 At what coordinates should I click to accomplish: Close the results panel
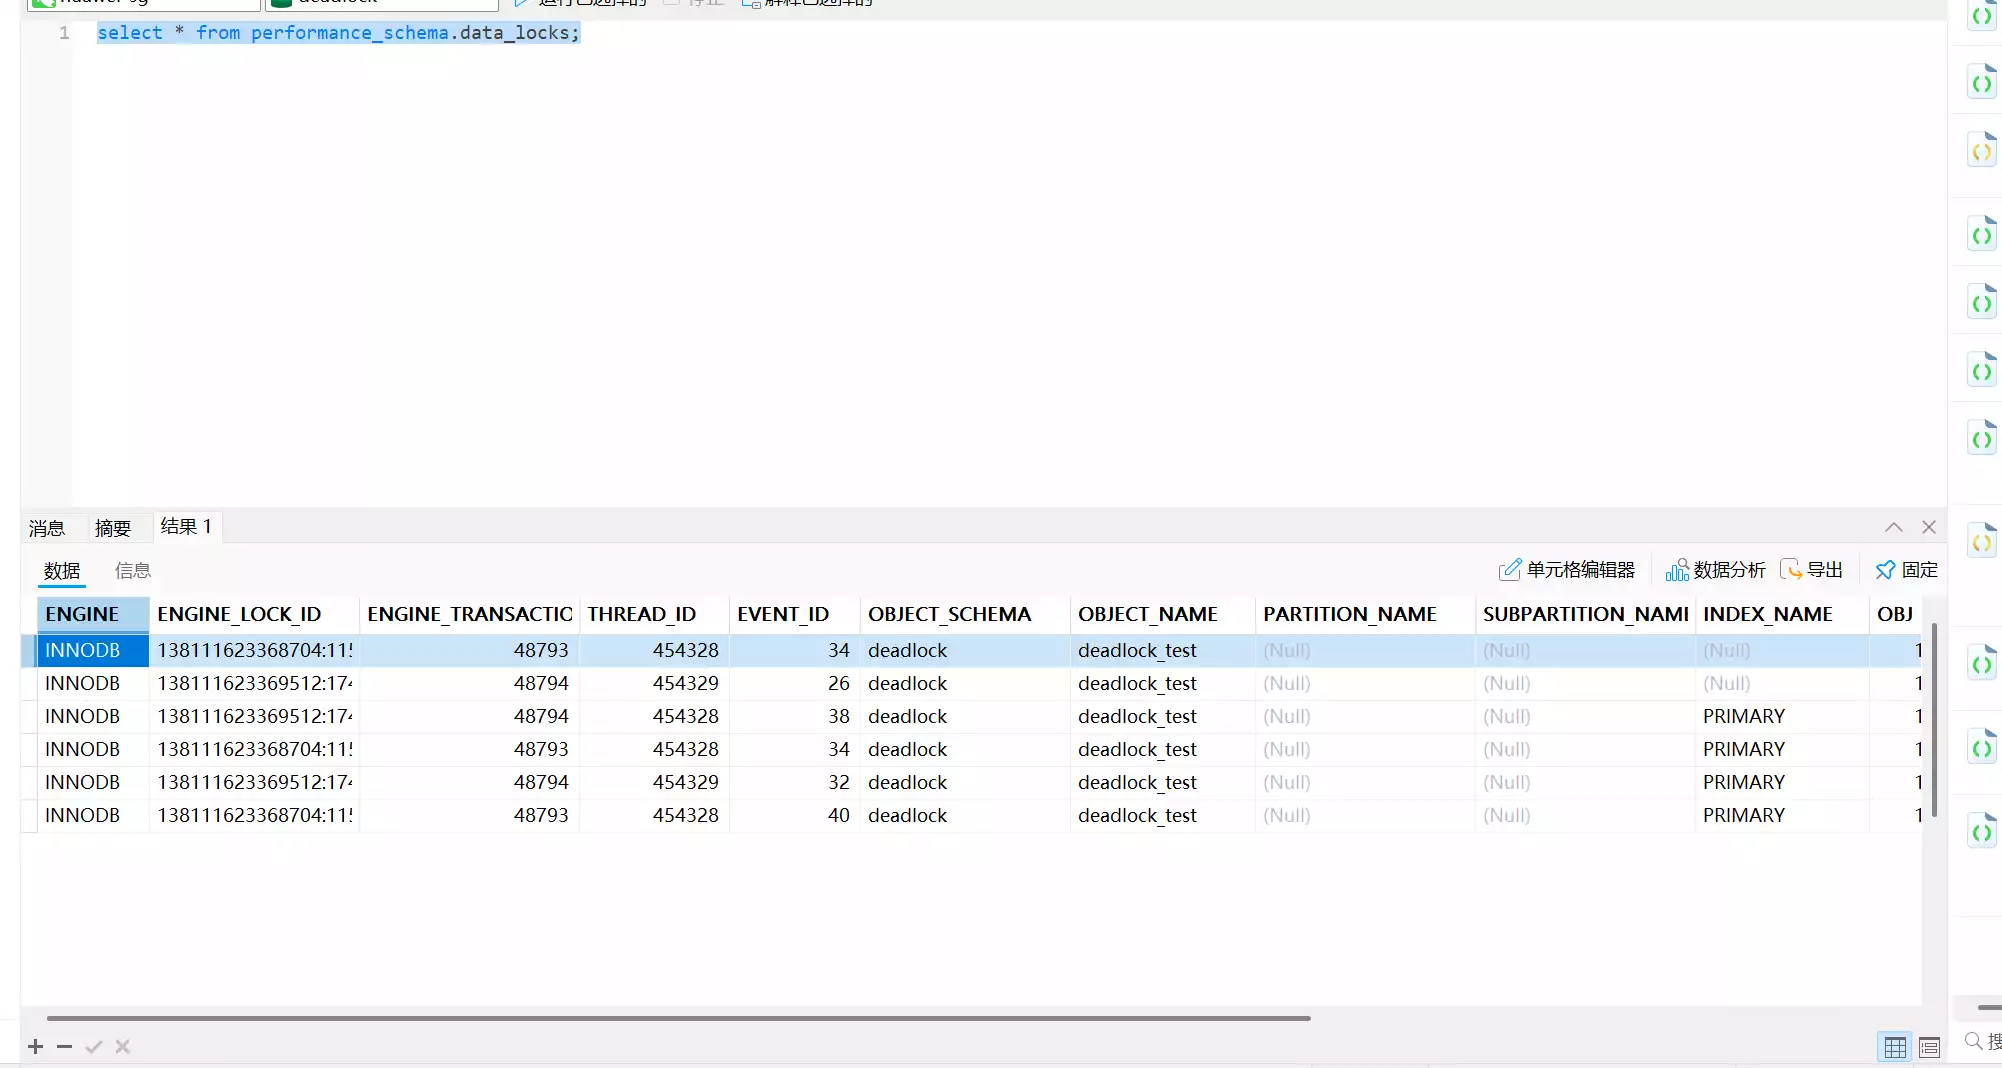pyautogui.click(x=1929, y=527)
